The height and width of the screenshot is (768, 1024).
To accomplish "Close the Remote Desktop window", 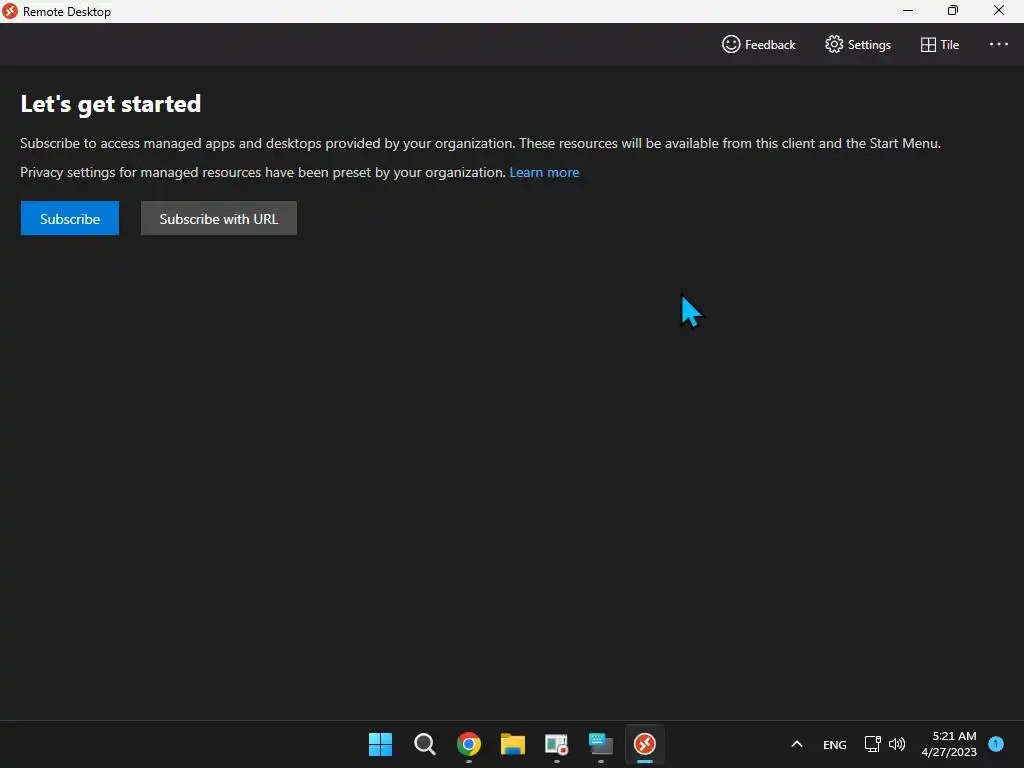I will 999,11.
